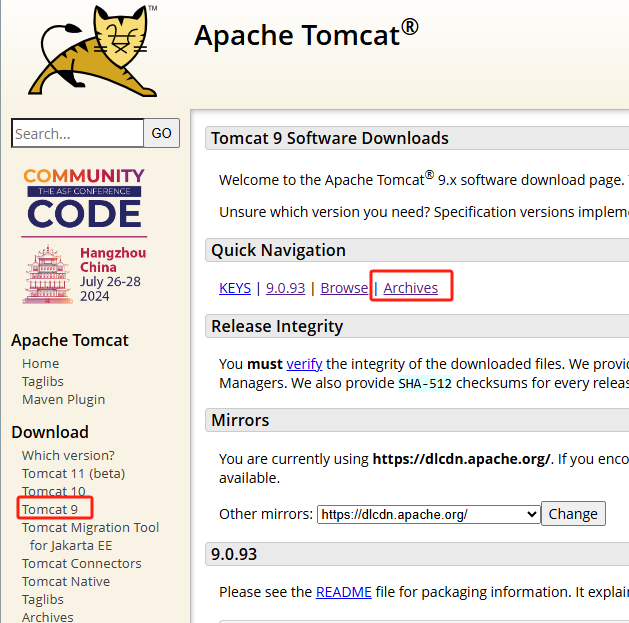Screen dimensions: 629x623
Task: Click the Apache Tomcat page title
Action: pyautogui.click(x=306, y=35)
